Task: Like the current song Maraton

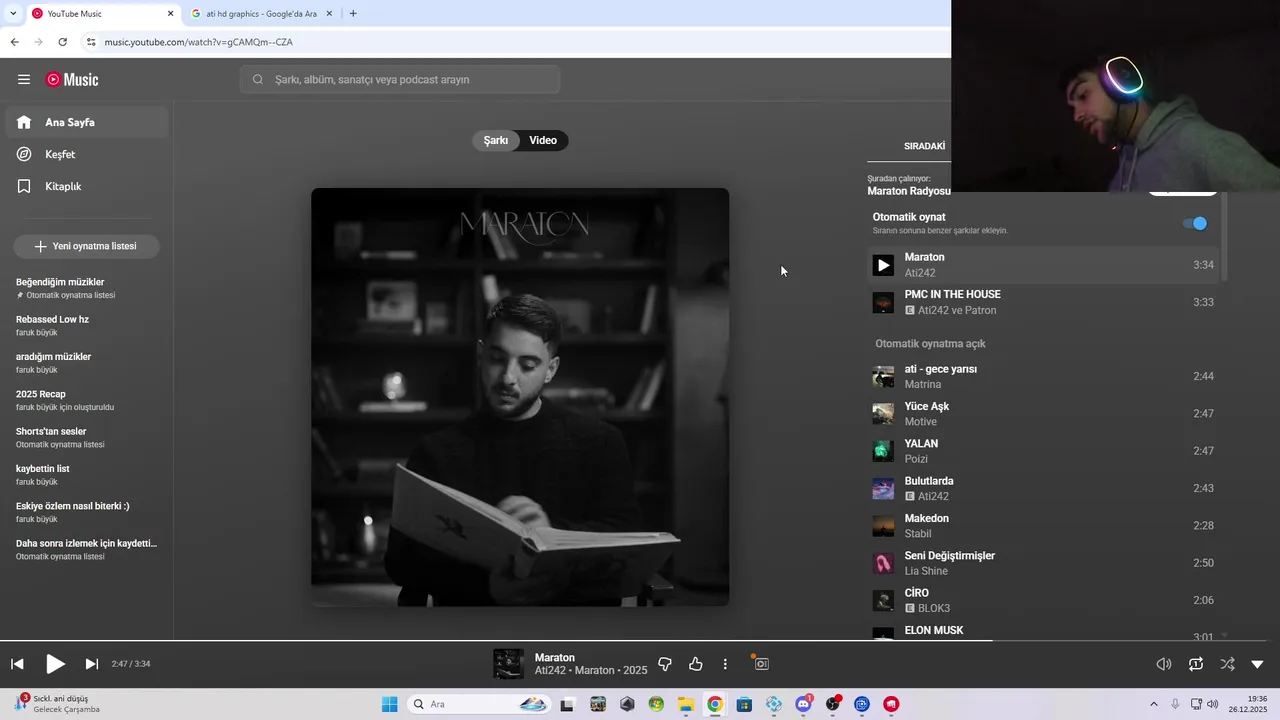Action: (696, 664)
